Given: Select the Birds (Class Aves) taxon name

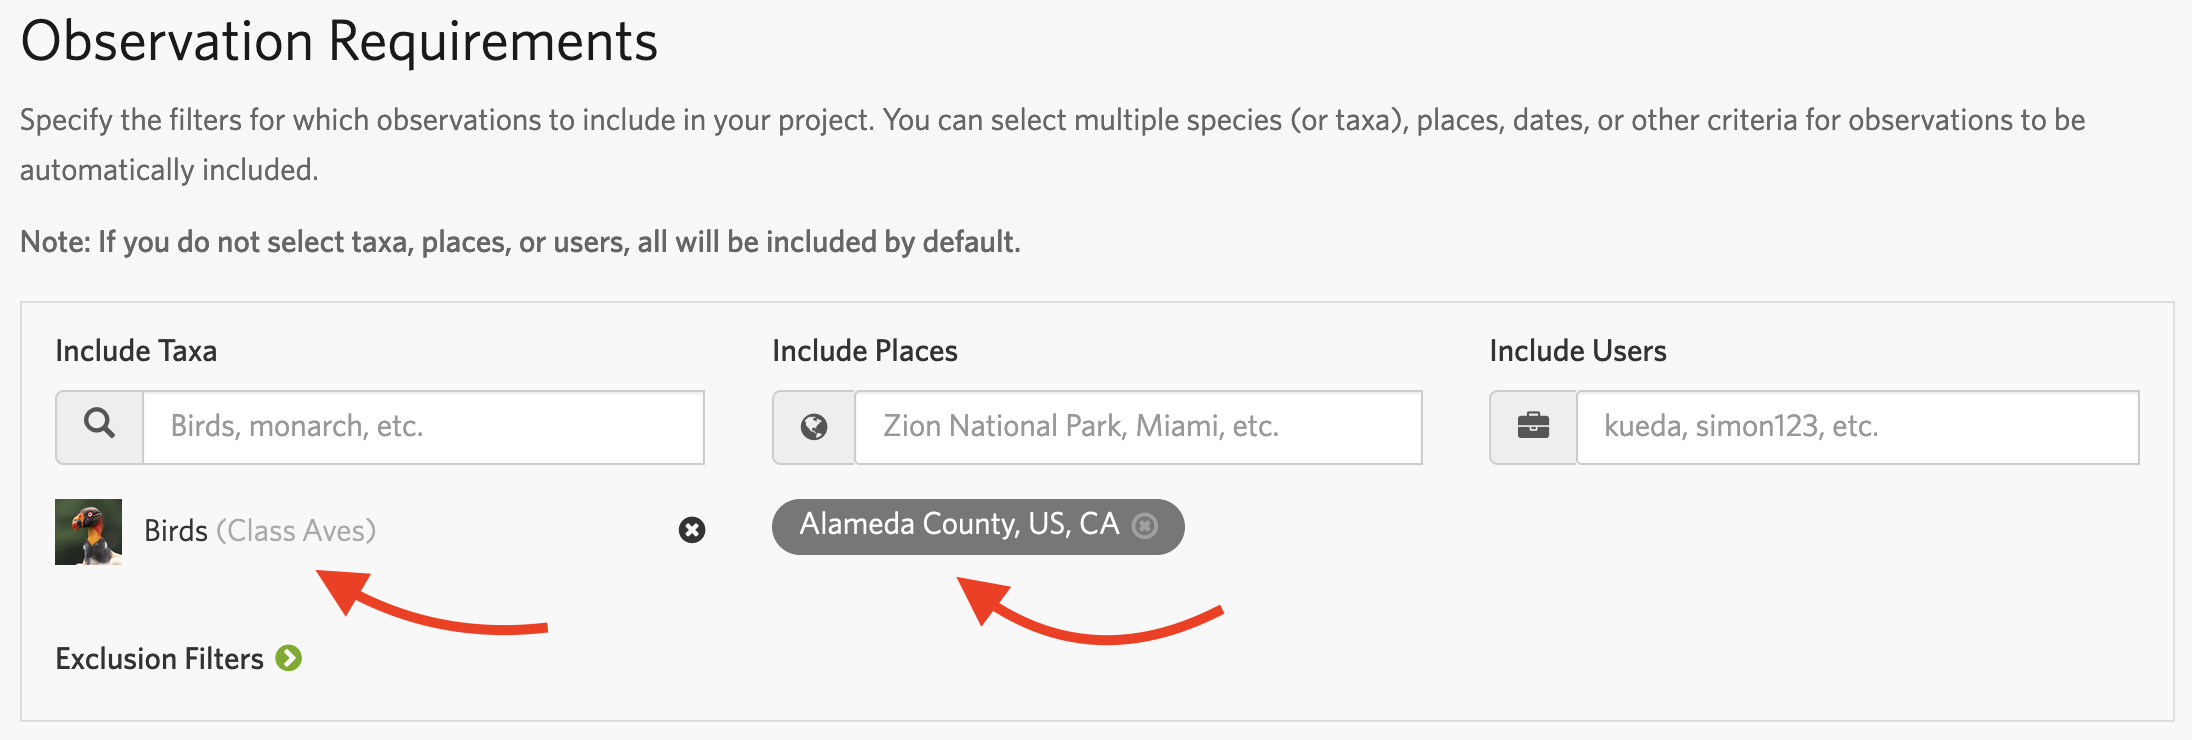Looking at the screenshot, I should pos(177,531).
